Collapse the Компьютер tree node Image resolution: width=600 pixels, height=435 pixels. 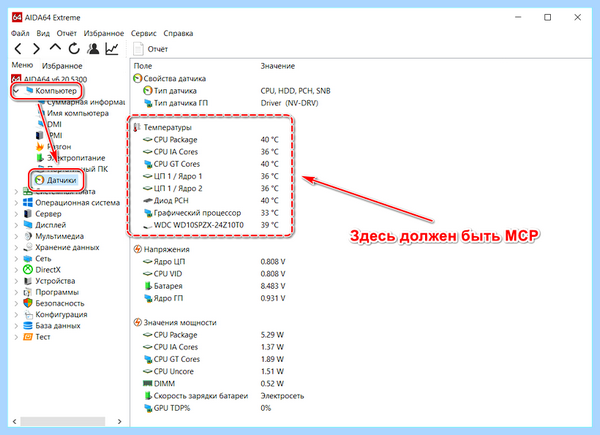(x=16, y=91)
